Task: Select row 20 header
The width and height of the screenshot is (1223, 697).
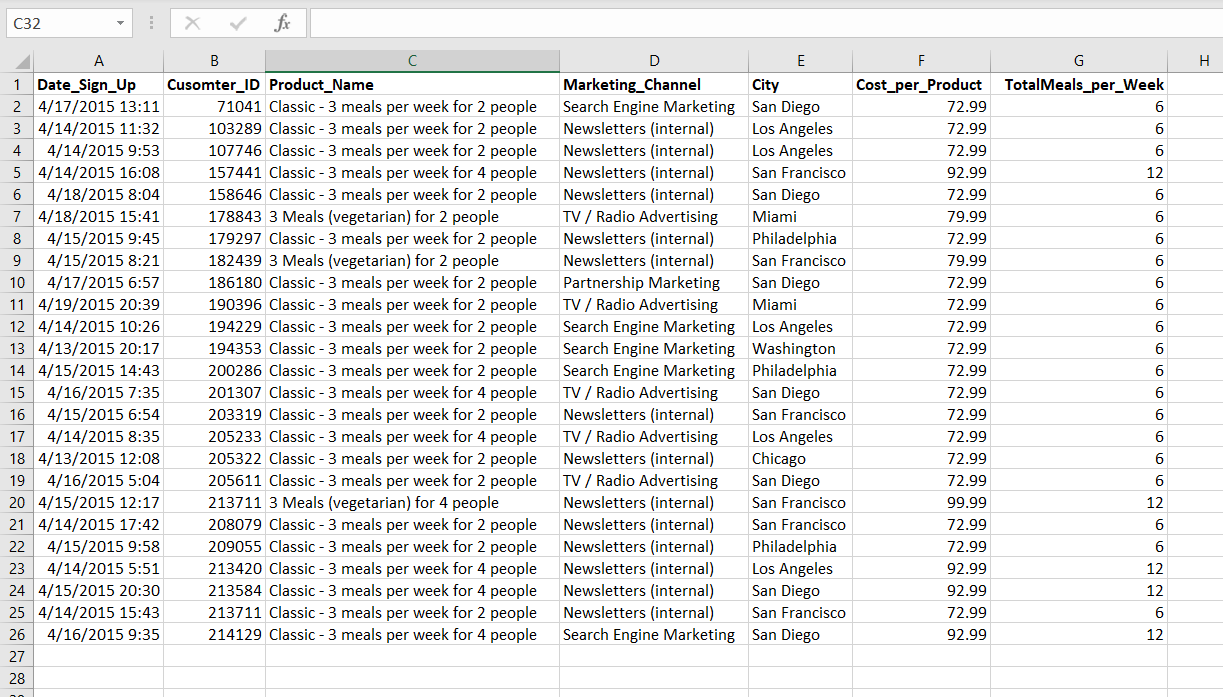Action: tap(17, 503)
